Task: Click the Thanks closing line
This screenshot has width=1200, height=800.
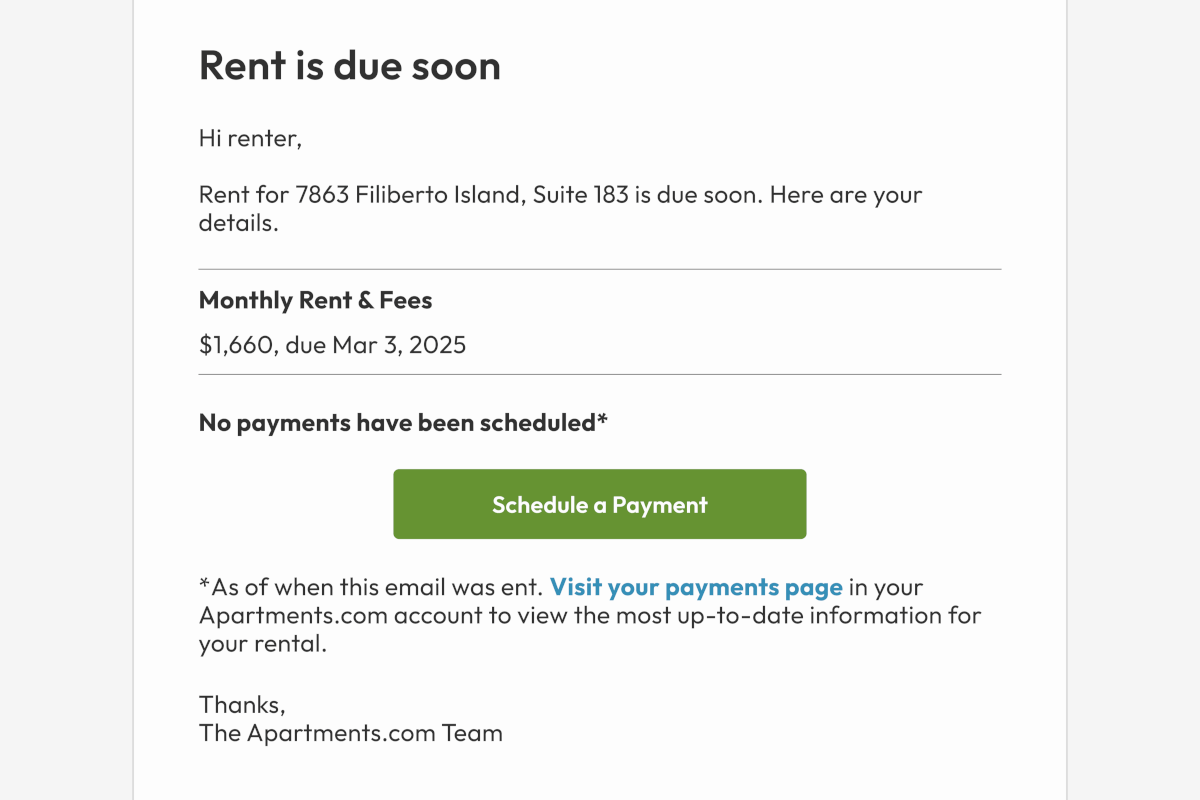Action: point(240,704)
